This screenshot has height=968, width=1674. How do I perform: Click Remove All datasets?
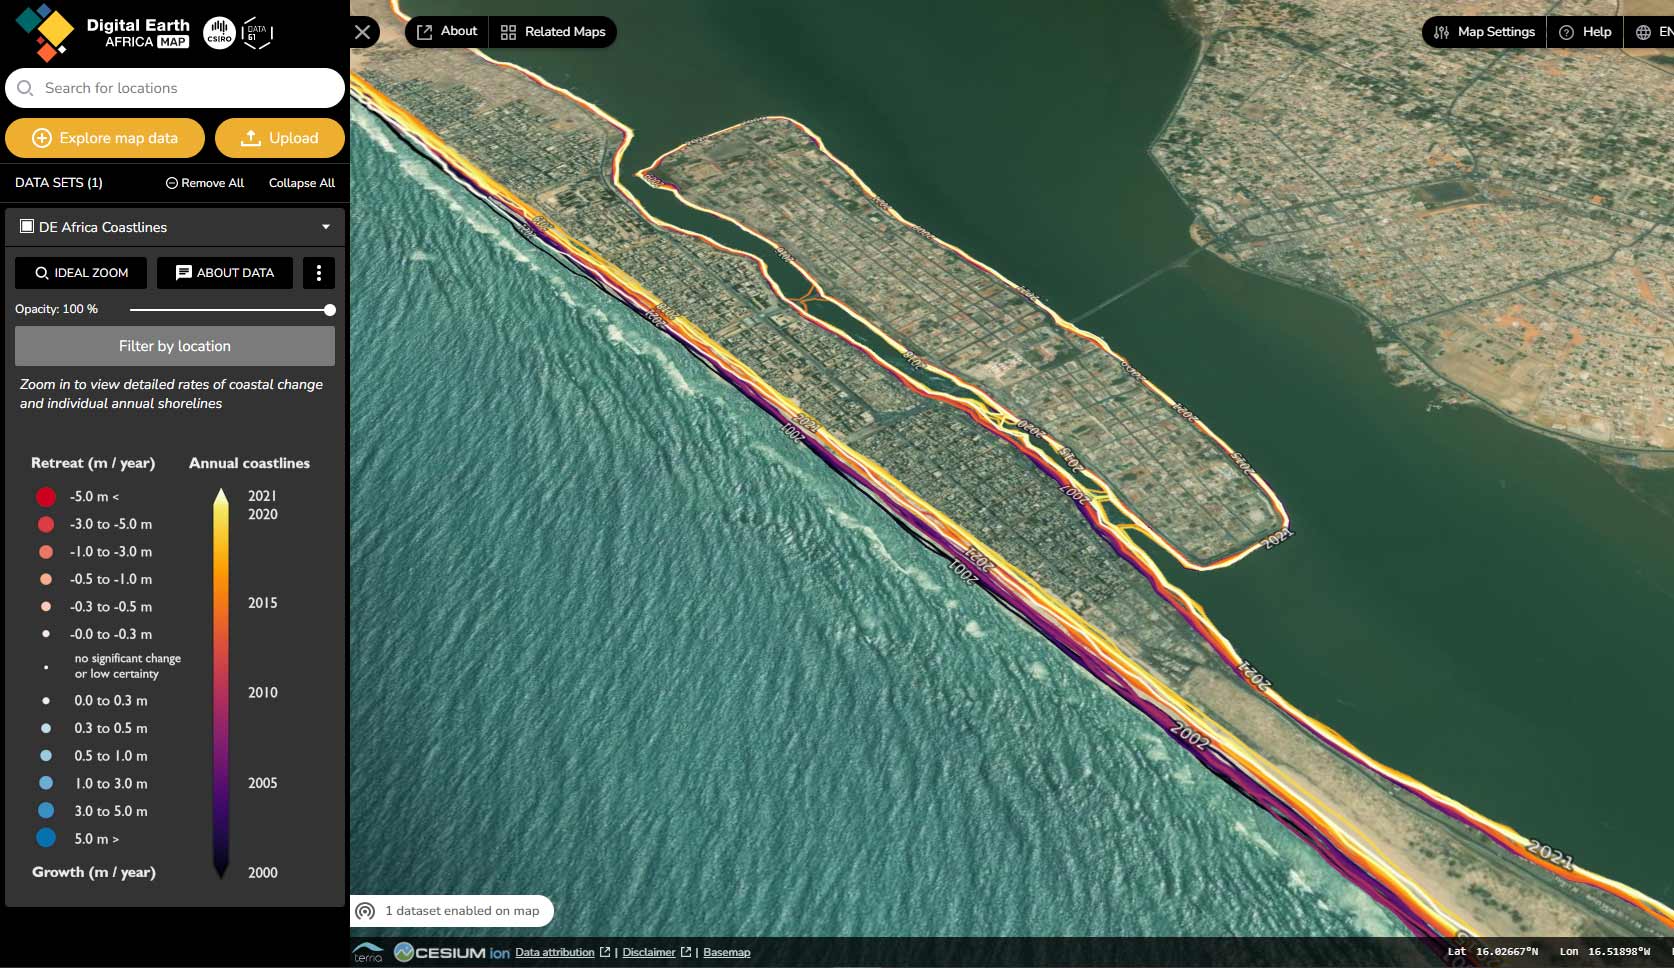click(205, 183)
